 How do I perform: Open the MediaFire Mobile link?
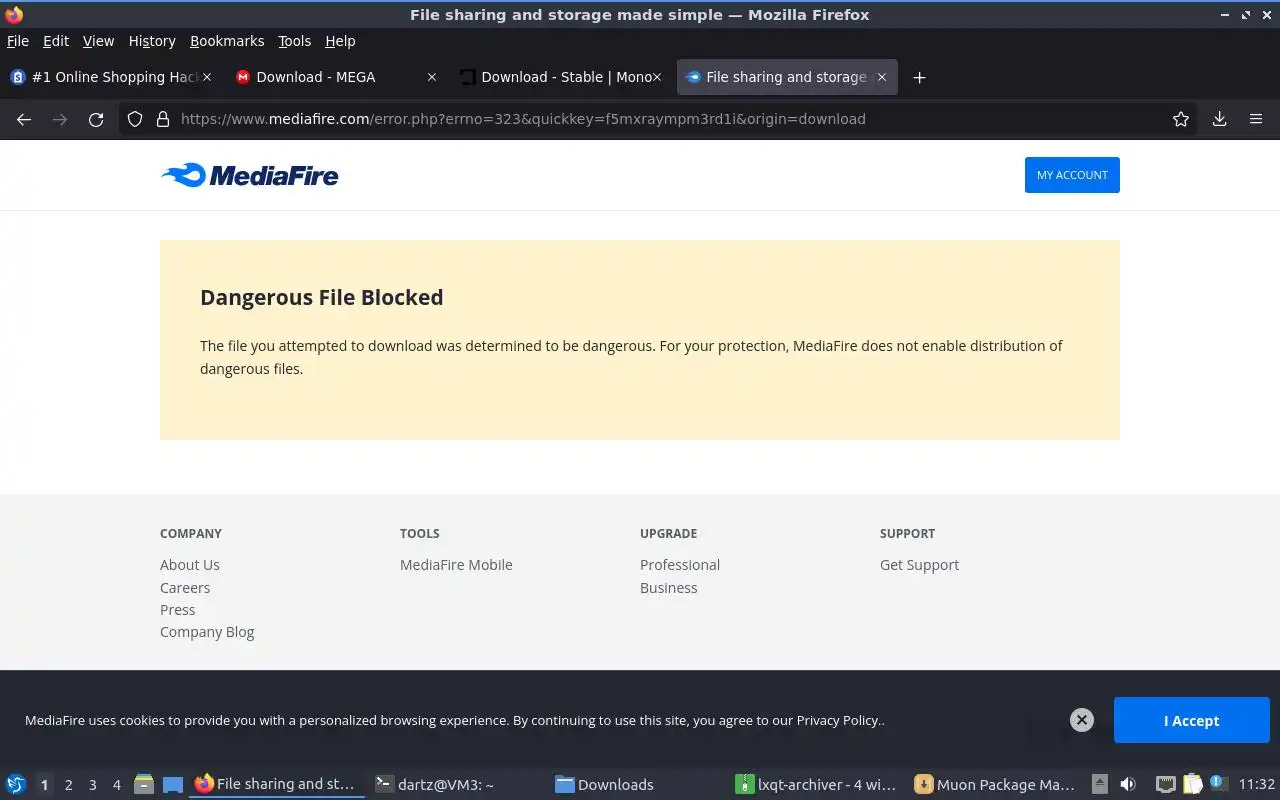[x=456, y=565]
